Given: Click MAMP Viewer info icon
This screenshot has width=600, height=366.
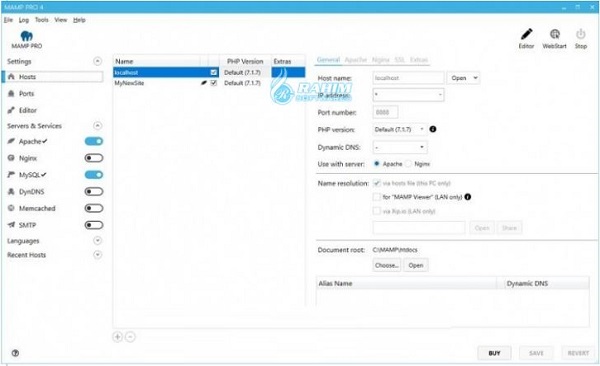Looking at the screenshot, I should tap(468, 197).
